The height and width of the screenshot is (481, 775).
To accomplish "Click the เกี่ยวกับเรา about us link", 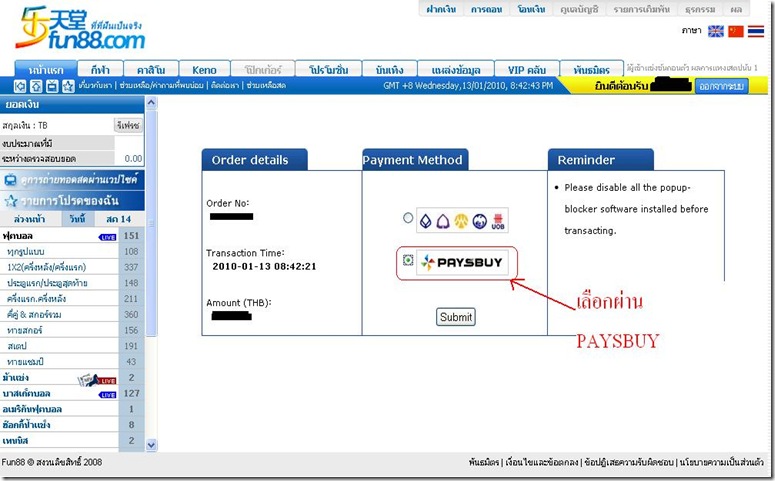I will [95, 86].
